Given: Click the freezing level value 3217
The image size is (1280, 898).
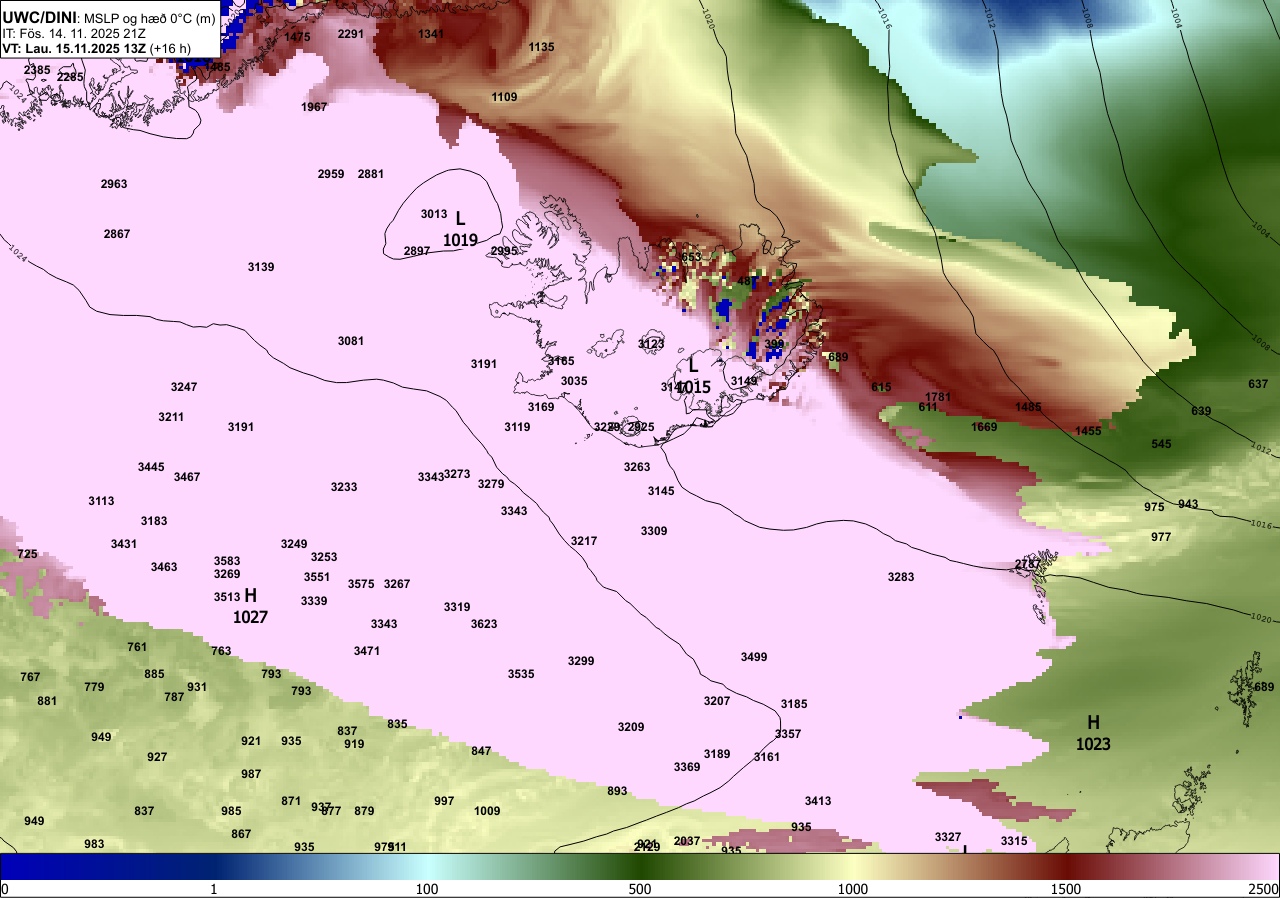Looking at the screenshot, I should pos(584,541).
